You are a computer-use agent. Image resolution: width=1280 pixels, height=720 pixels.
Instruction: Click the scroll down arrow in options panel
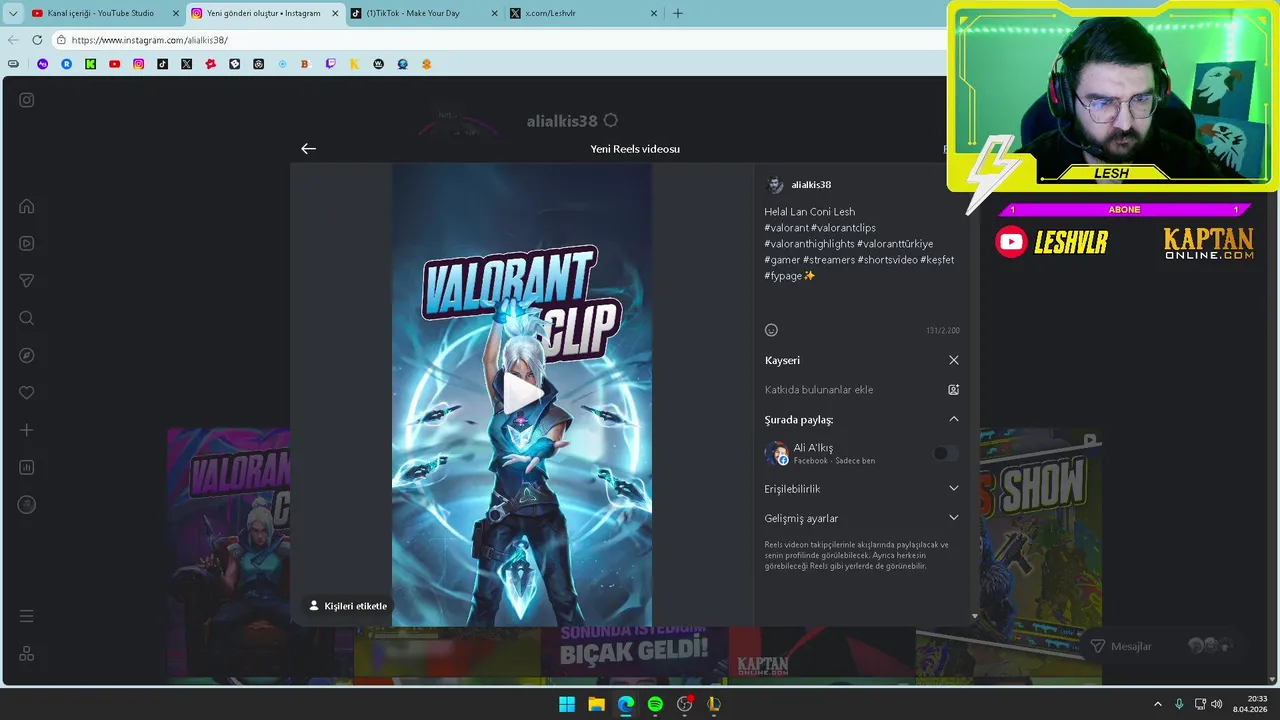click(975, 616)
